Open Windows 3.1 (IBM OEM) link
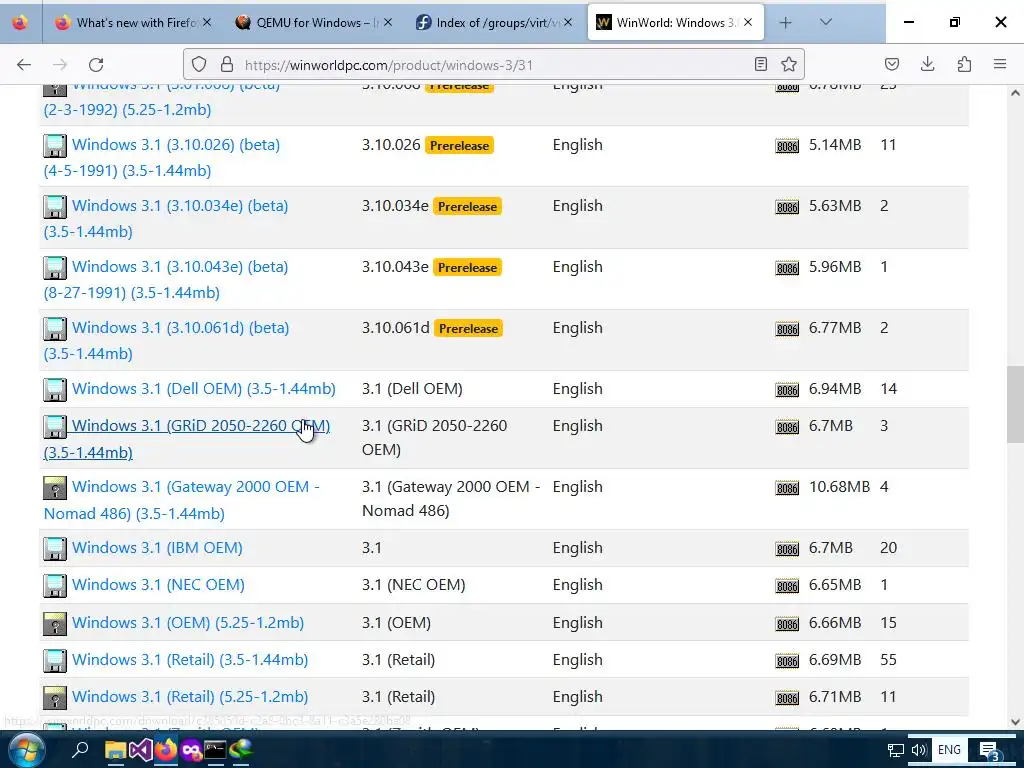This screenshot has height=768, width=1024. tap(157, 547)
